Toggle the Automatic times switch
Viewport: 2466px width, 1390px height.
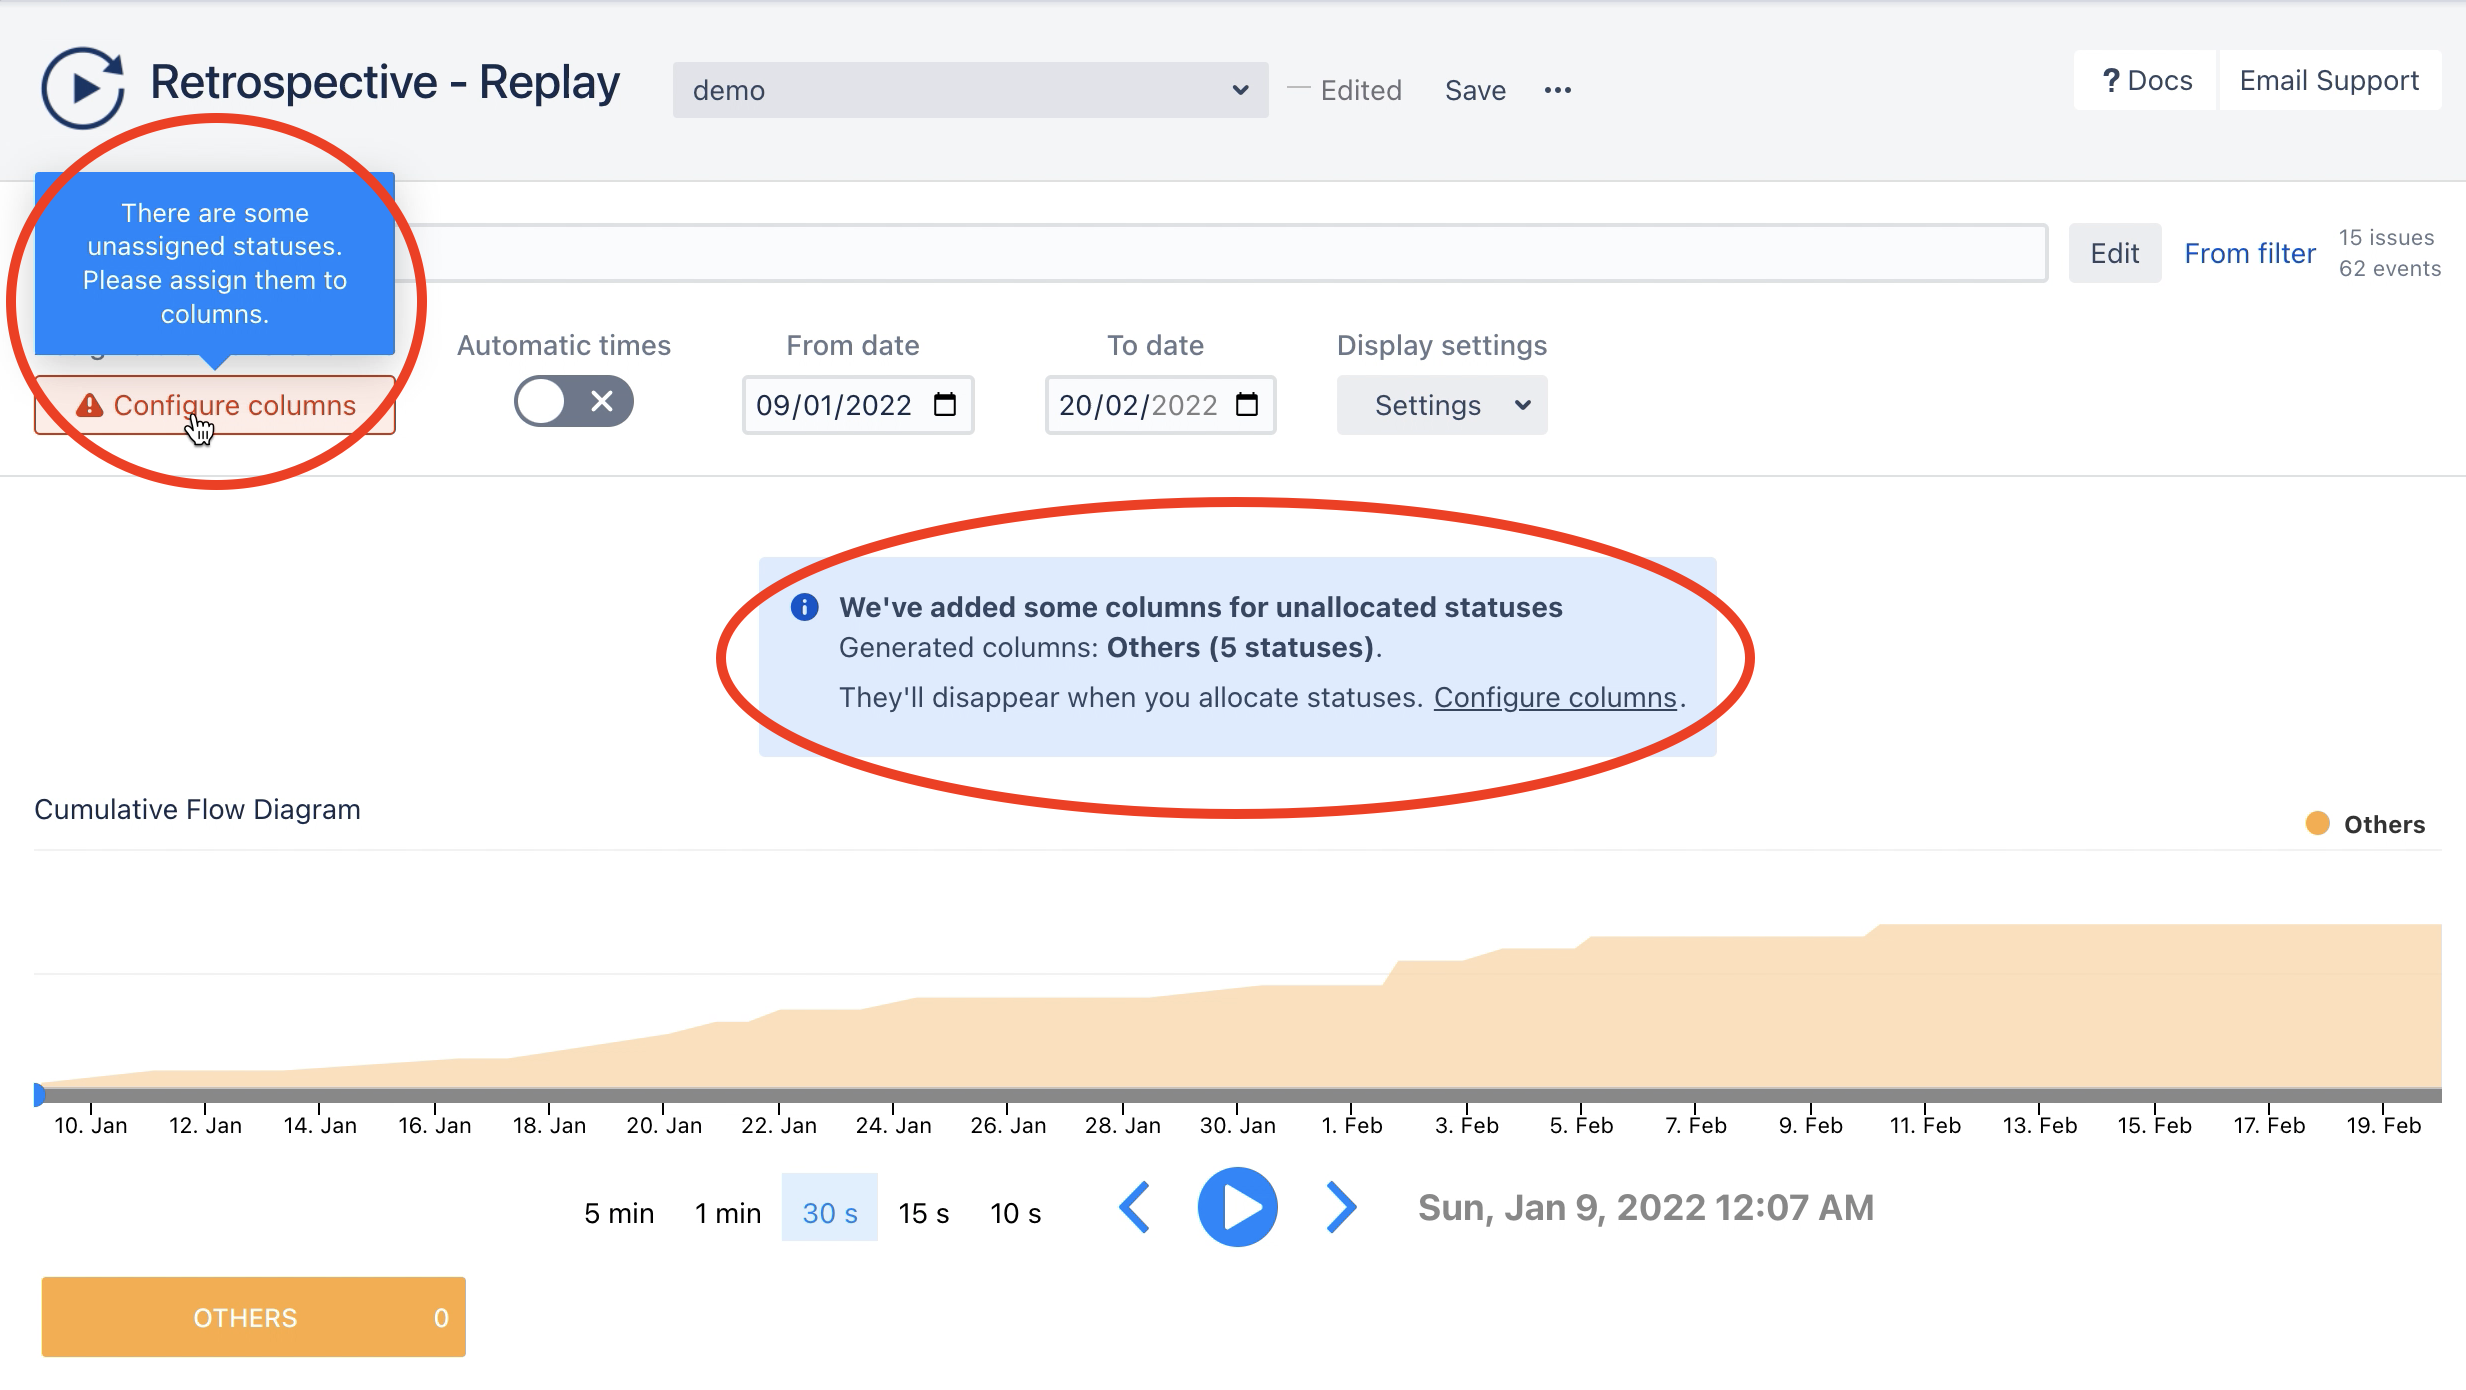[x=573, y=401]
